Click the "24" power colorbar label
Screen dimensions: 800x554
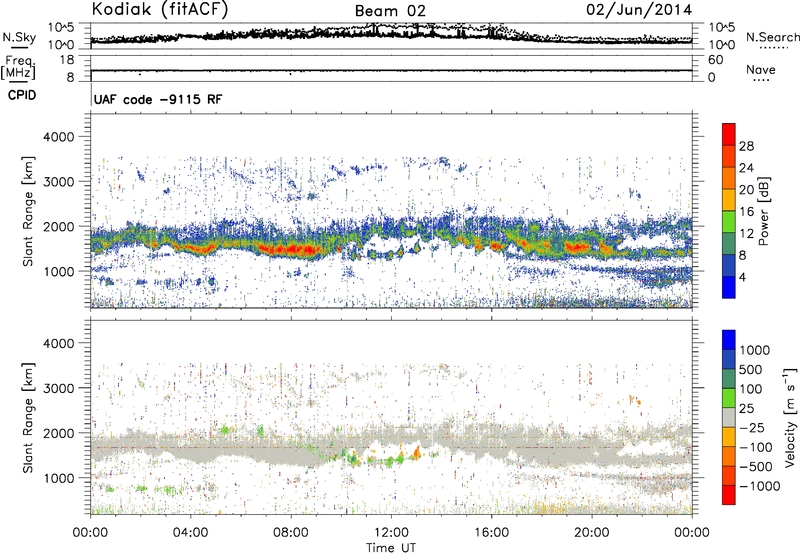pyautogui.click(x=746, y=168)
